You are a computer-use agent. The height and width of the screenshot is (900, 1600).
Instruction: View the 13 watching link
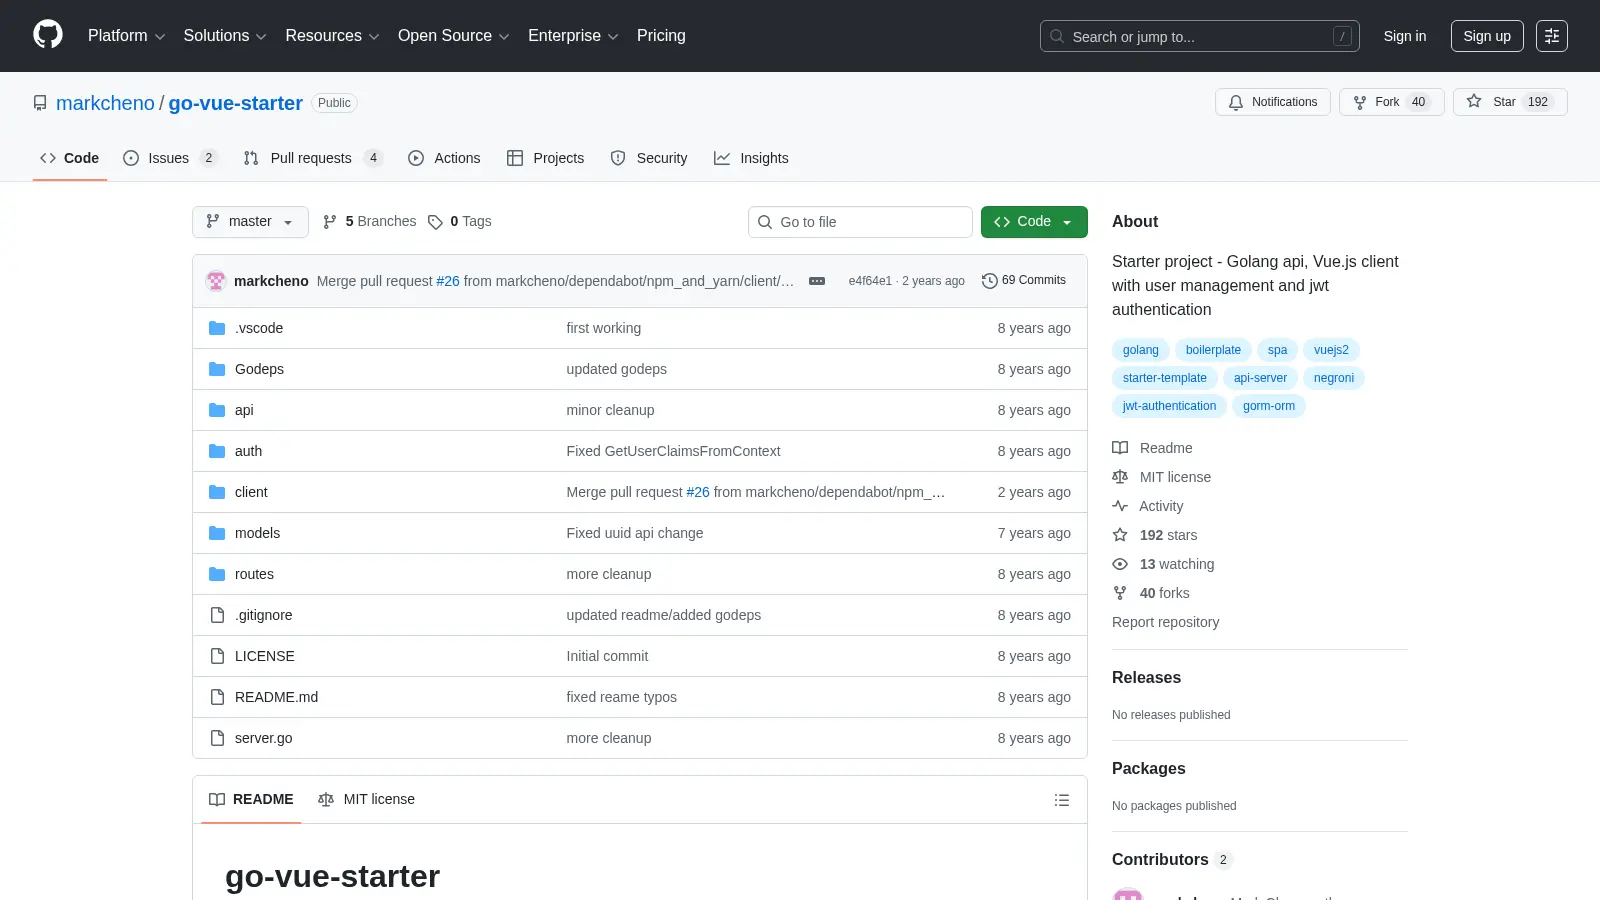point(1164,564)
